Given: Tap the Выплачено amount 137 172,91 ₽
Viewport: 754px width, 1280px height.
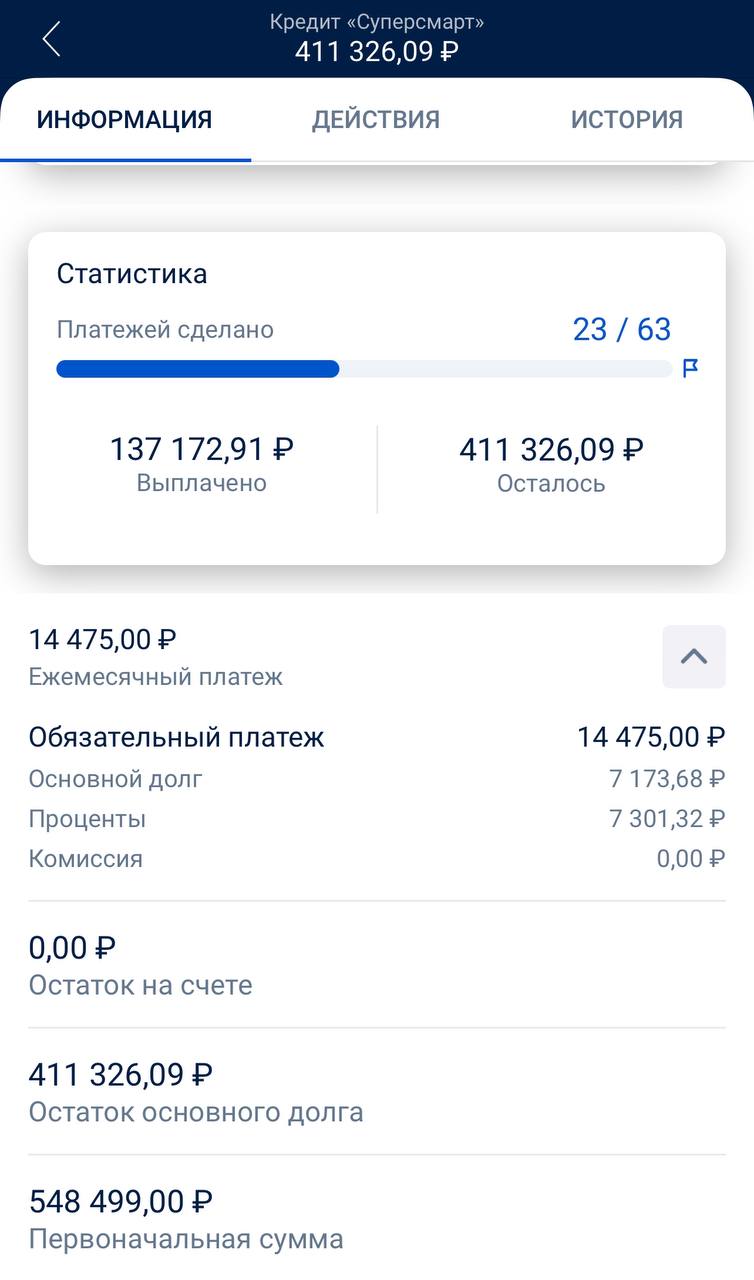Looking at the screenshot, I should [202, 450].
